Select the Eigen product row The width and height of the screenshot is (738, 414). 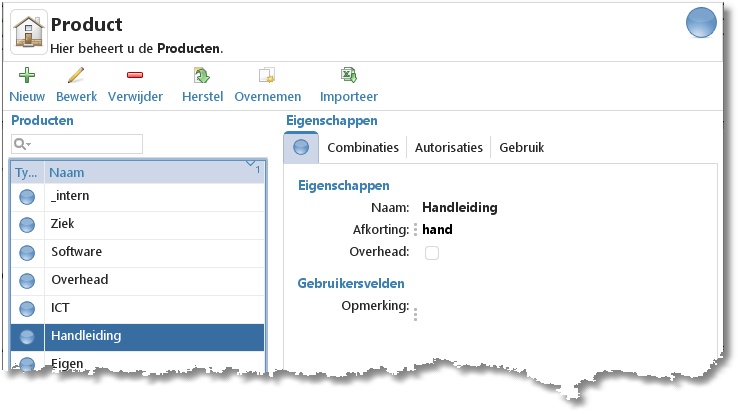137,363
